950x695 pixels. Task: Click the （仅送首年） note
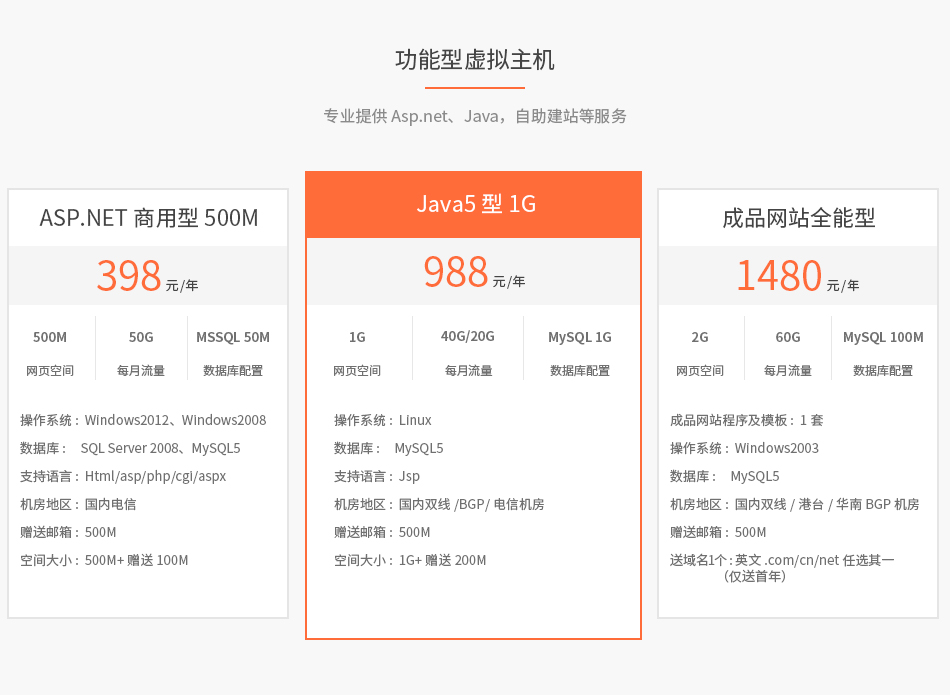click(754, 576)
